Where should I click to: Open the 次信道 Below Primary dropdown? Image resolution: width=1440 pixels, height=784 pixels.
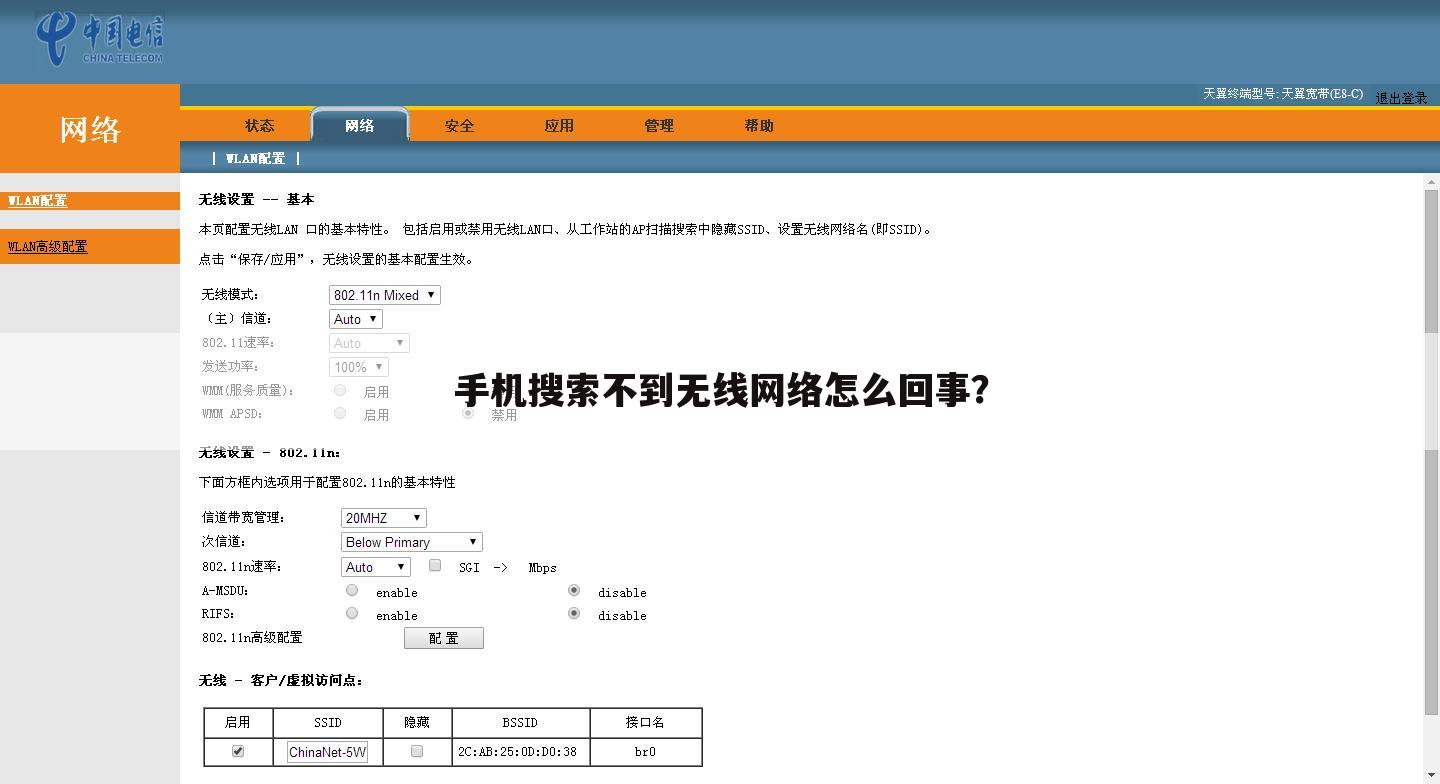(x=411, y=542)
